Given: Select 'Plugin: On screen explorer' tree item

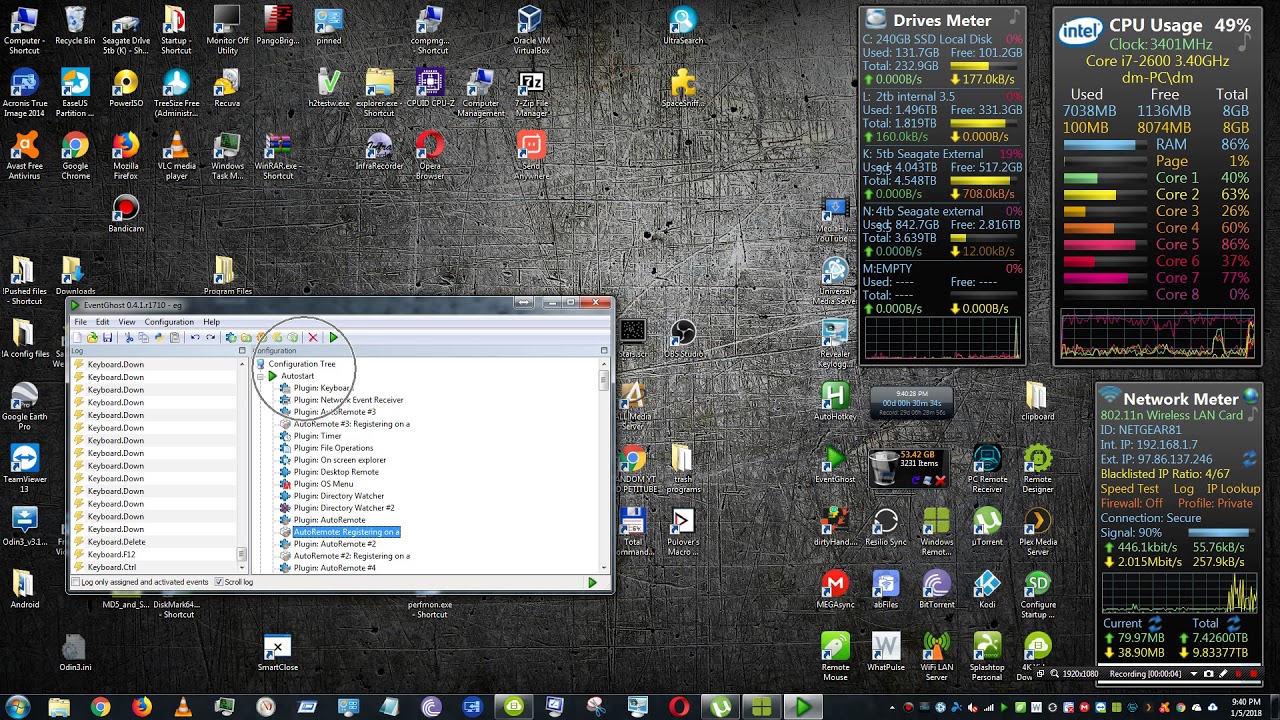Looking at the screenshot, I should (339, 460).
